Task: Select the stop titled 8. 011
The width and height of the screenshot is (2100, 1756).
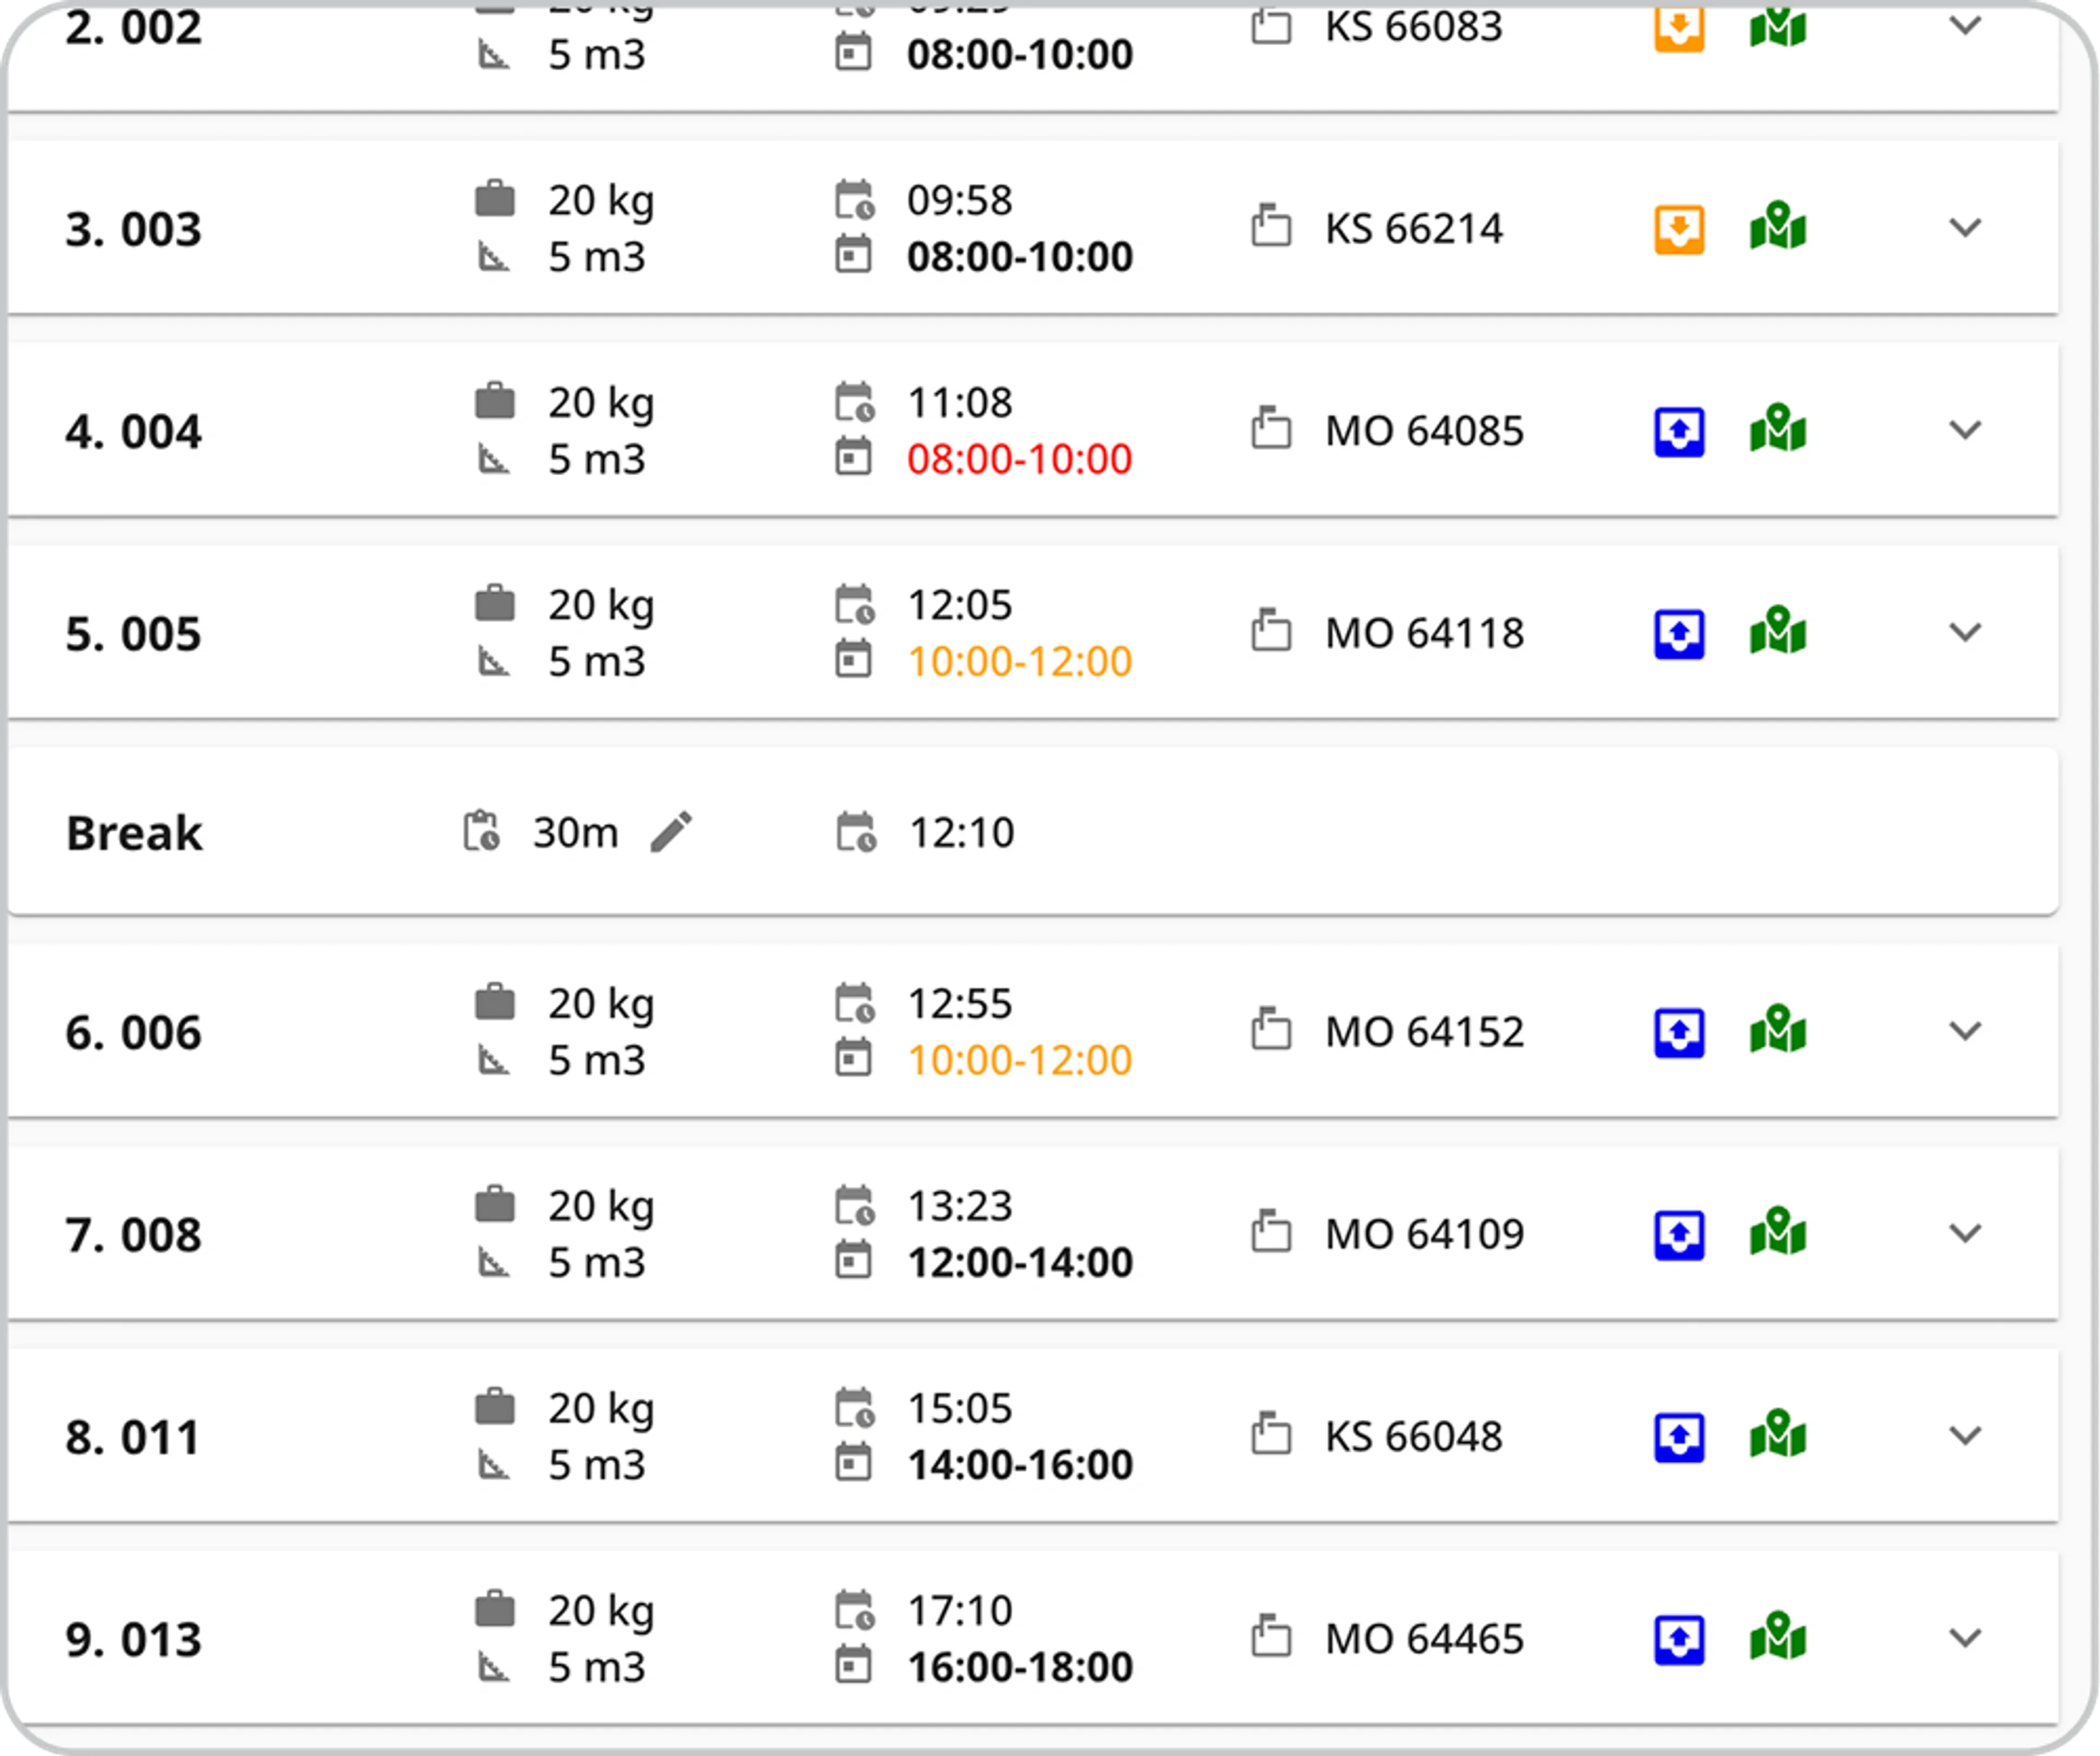Action: click(x=134, y=1437)
